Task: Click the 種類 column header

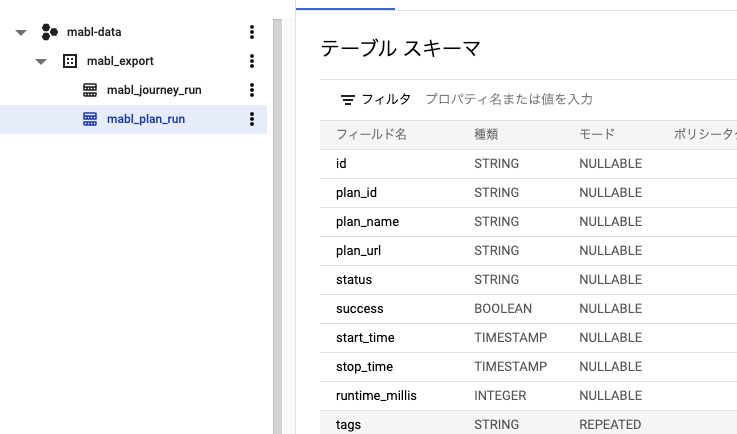Action: coord(486,134)
